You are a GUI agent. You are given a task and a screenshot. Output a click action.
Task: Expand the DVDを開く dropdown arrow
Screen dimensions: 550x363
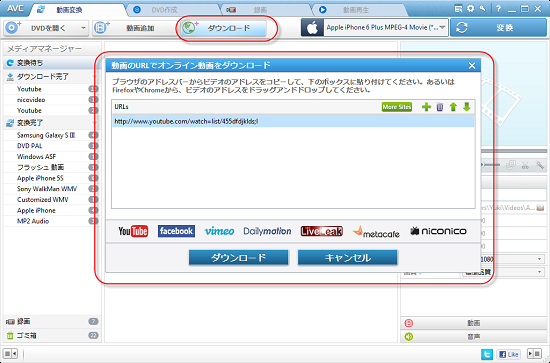83,28
